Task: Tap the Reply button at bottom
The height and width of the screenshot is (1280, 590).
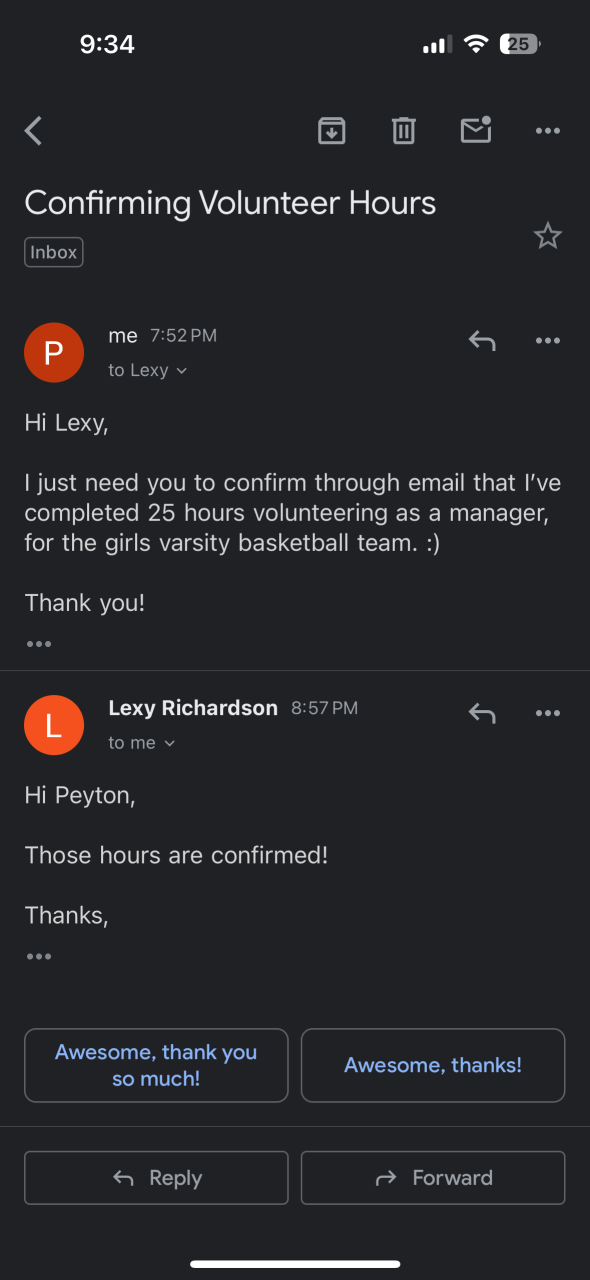Action: (x=156, y=1178)
